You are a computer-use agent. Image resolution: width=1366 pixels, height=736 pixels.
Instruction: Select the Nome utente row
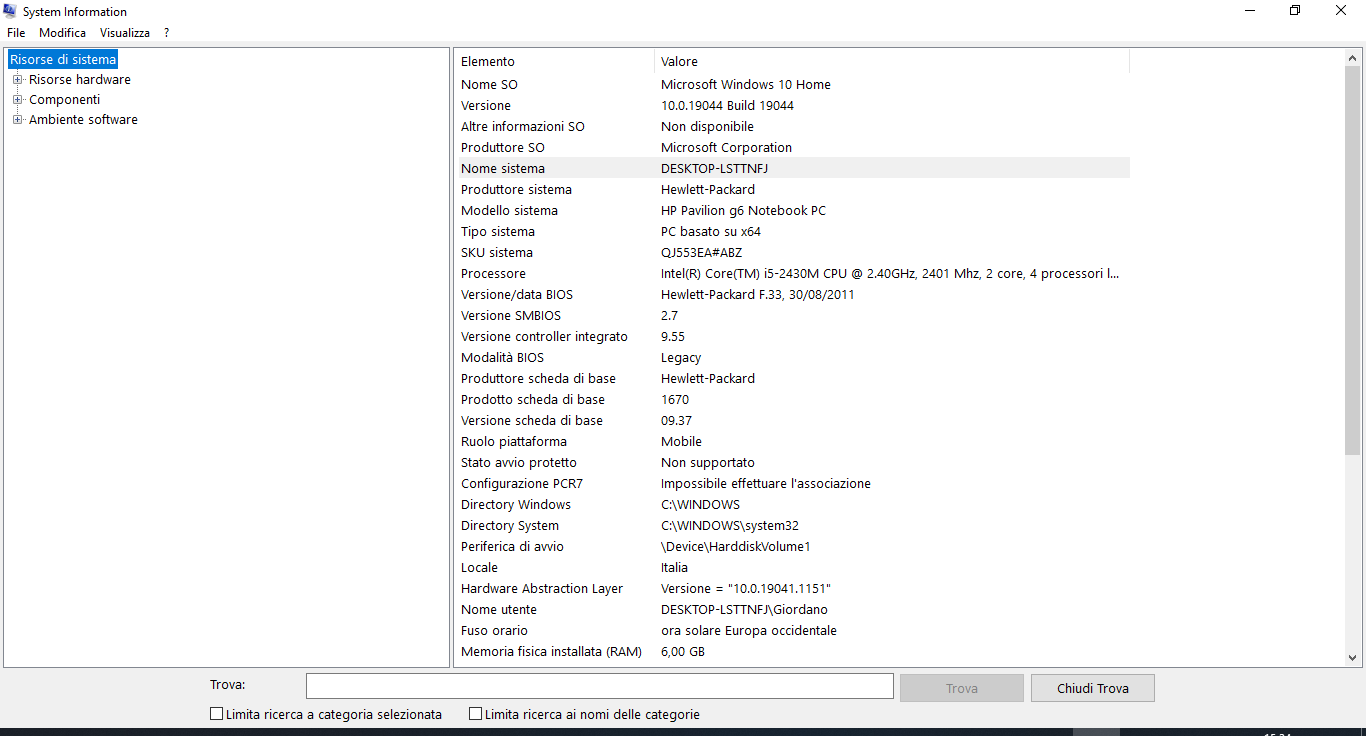[793, 610]
